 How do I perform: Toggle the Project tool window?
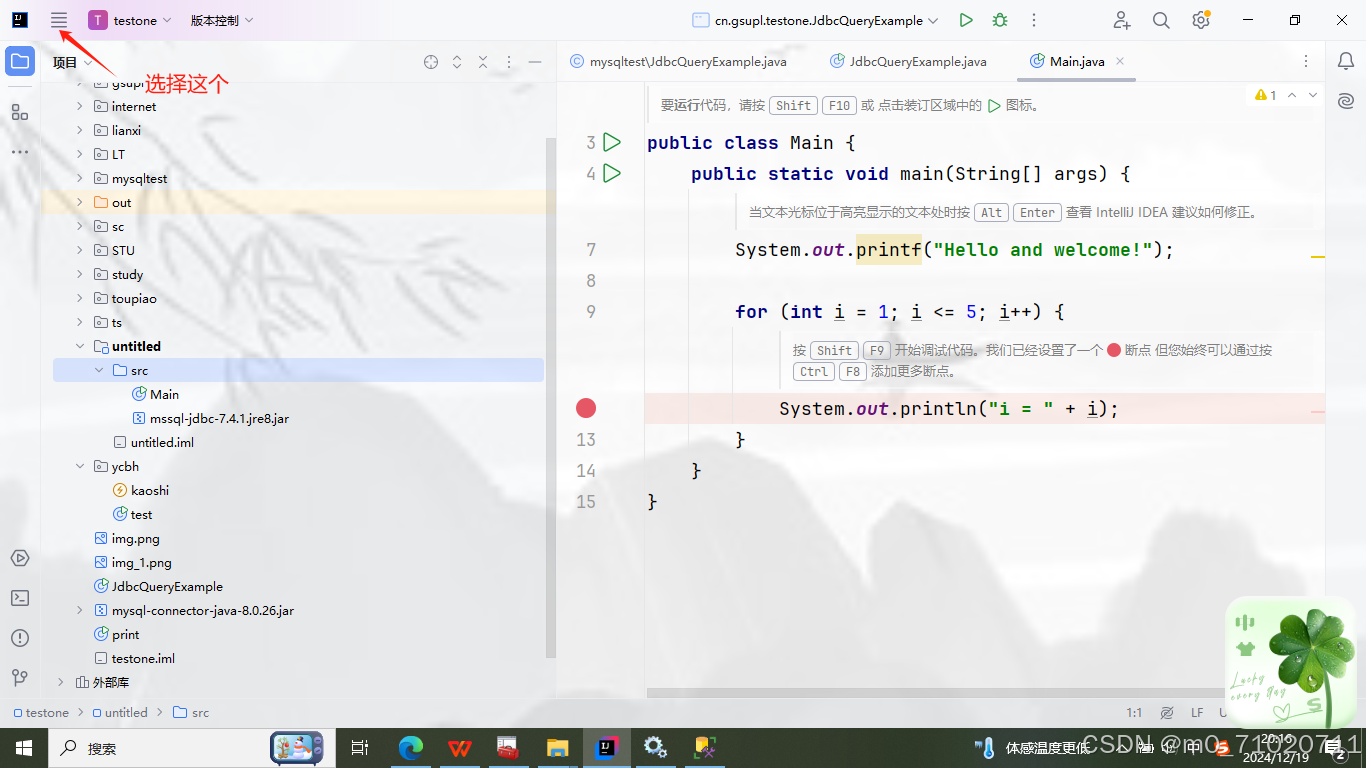pos(20,62)
